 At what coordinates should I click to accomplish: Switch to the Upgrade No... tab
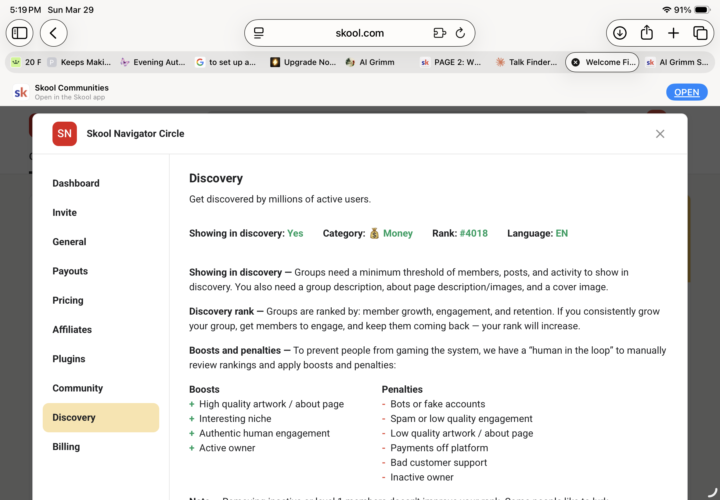click(x=303, y=62)
